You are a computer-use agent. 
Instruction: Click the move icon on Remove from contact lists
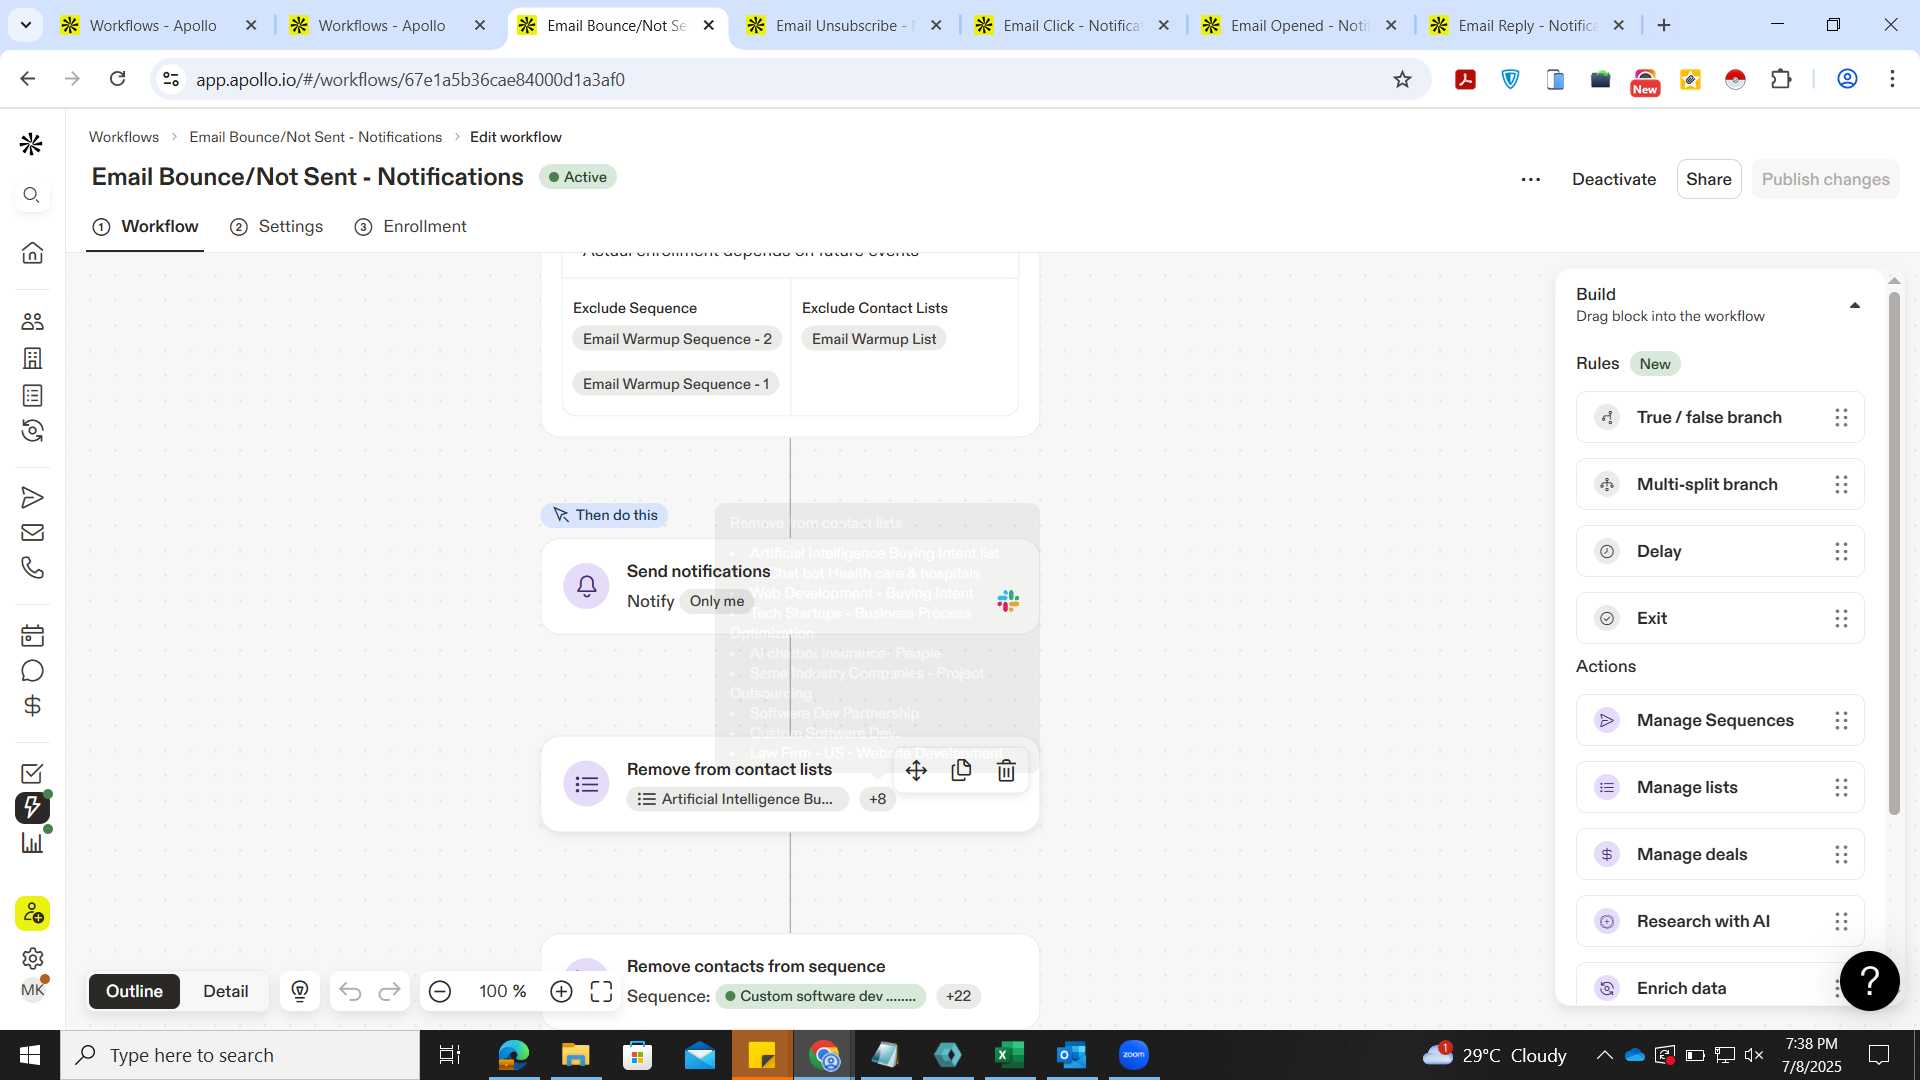916,770
